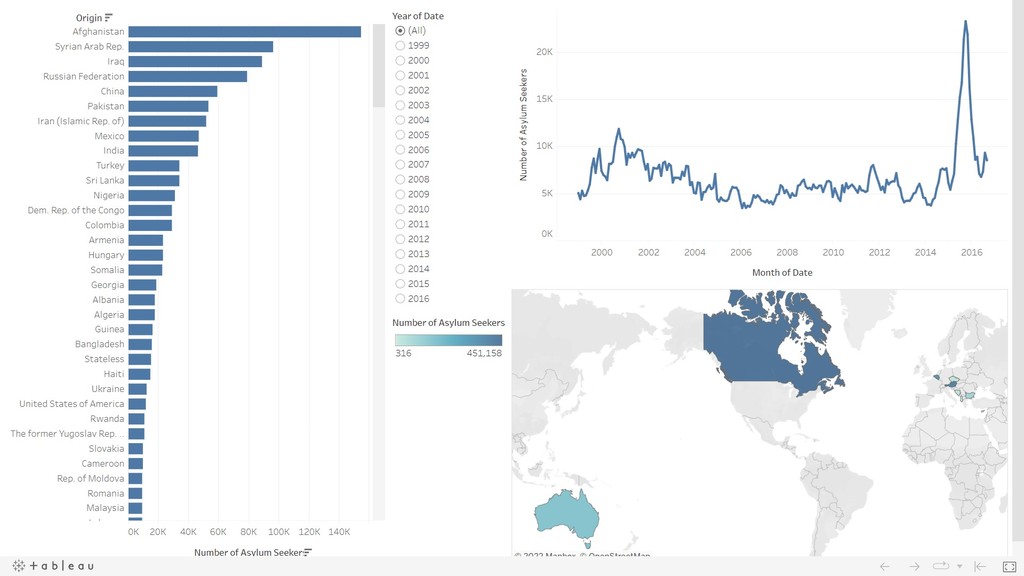Viewport: 1024px width, 576px height.
Task: Click the asylum seekers color legend gradient
Action: click(449, 340)
